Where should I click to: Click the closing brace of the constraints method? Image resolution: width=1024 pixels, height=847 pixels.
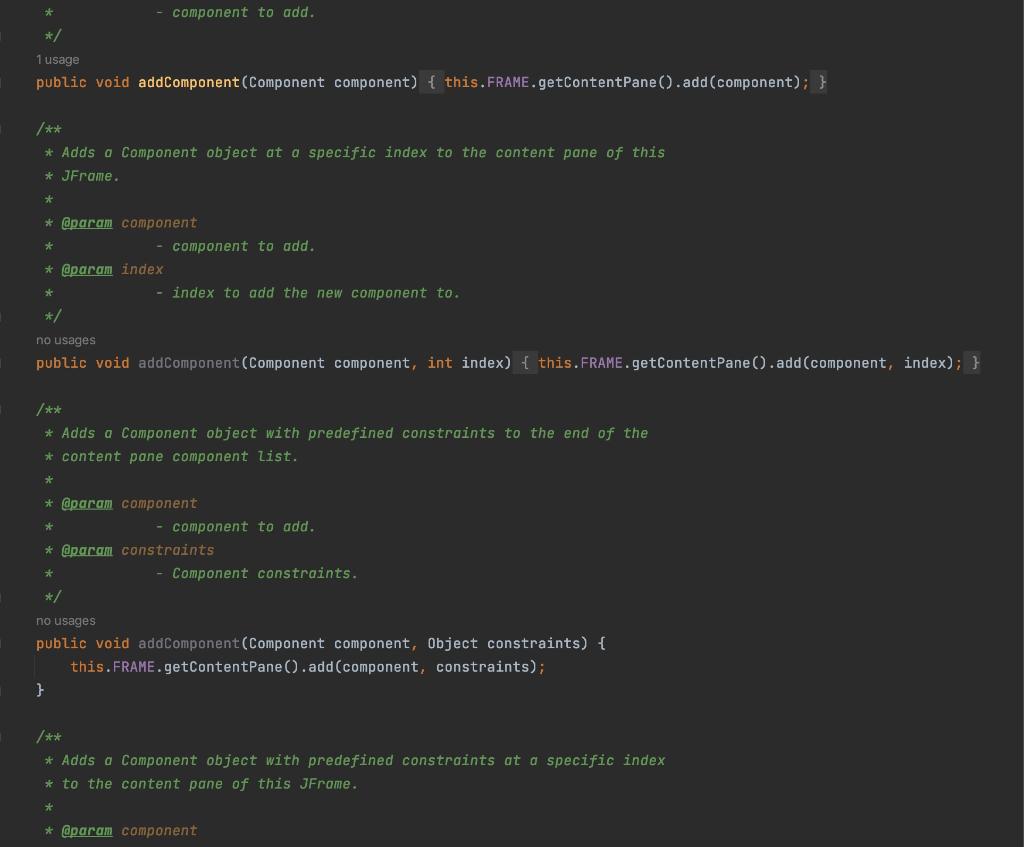point(40,689)
